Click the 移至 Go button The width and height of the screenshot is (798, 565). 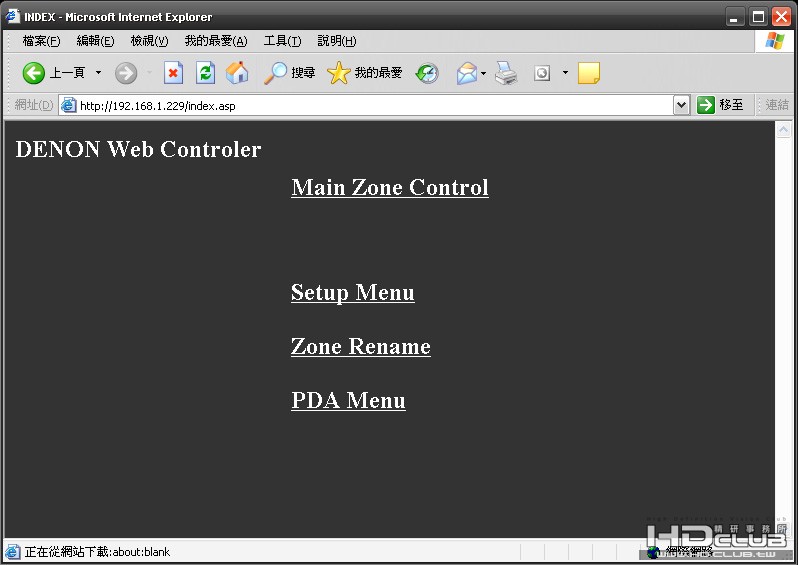pyautogui.click(x=720, y=105)
